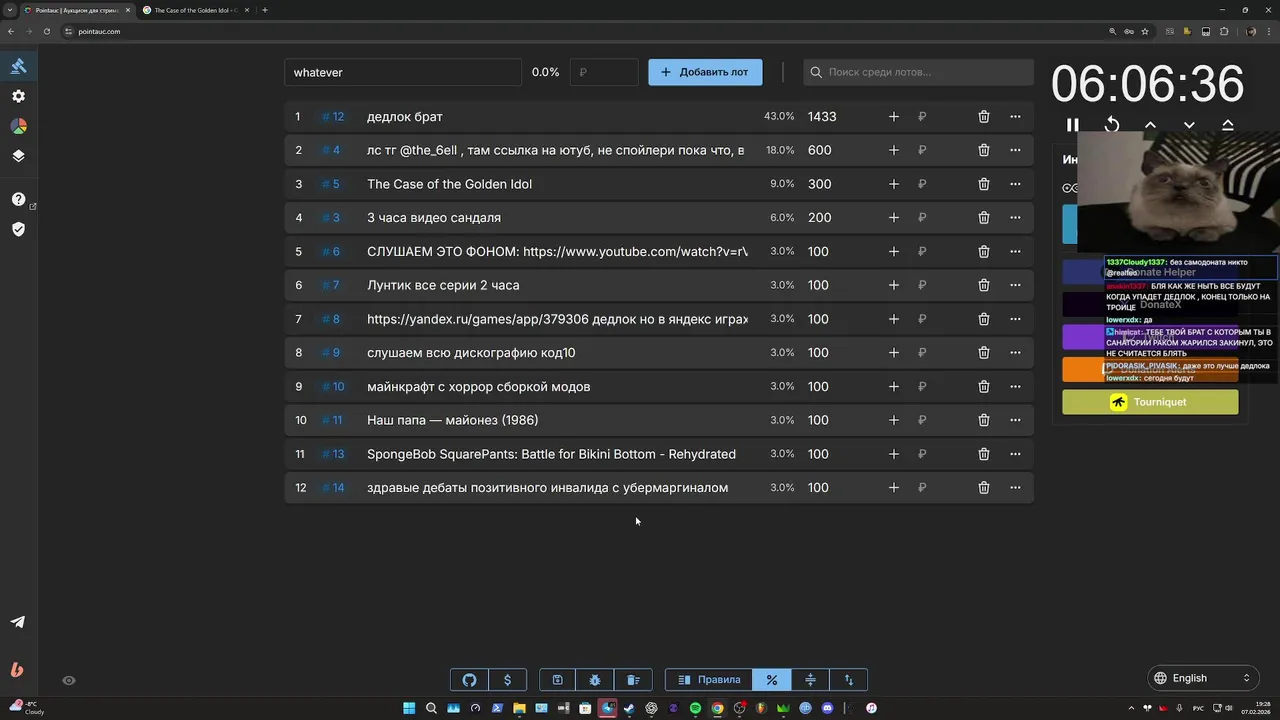Click the layers stack sidebar icon
This screenshot has height=720, width=1280.
click(18, 156)
